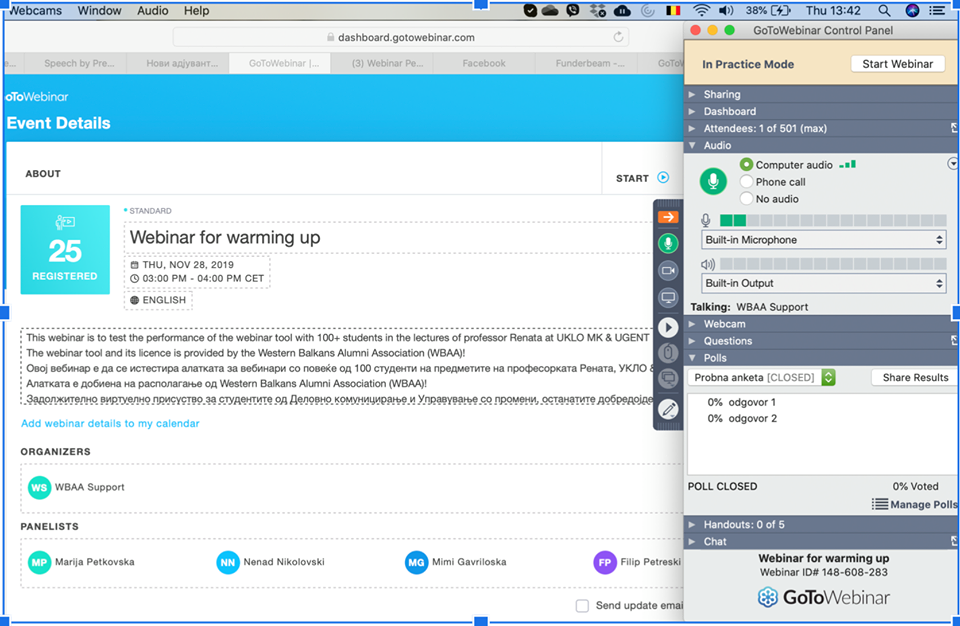This screenshot has width=960, height=626.
Task: Select the Computer audio radio button
Action: tap(746, 165)
